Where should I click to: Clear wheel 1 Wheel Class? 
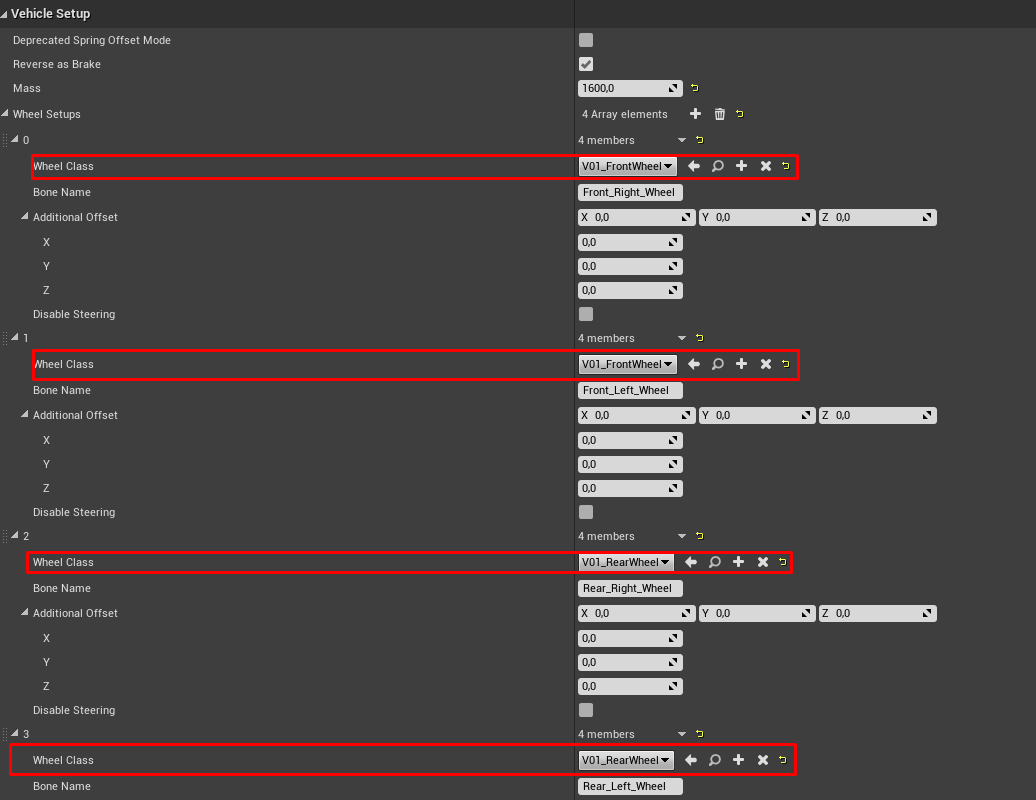[x=766, y=364]
